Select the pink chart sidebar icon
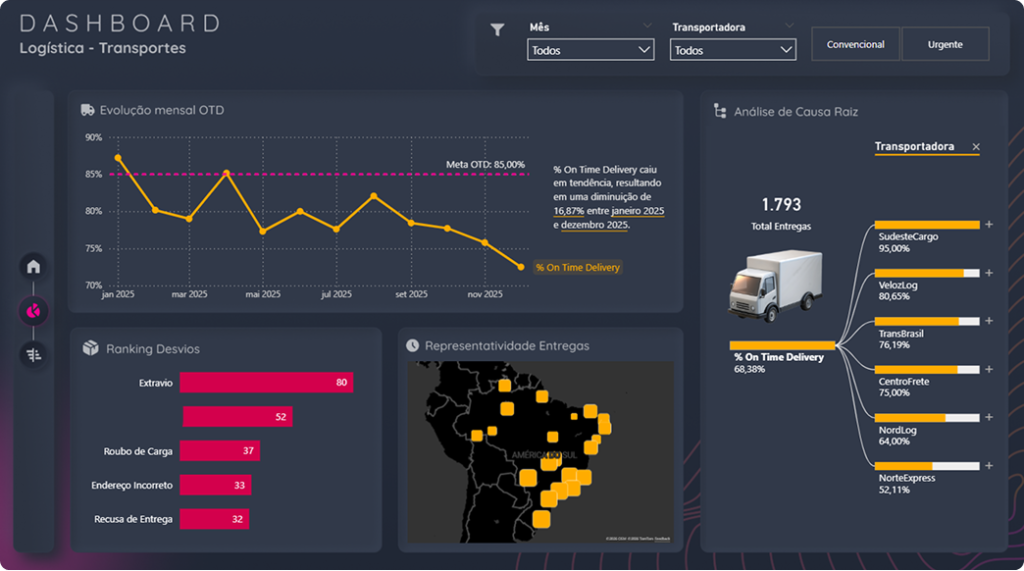This screenshot has height=571, width=1024. pos(33,311)
